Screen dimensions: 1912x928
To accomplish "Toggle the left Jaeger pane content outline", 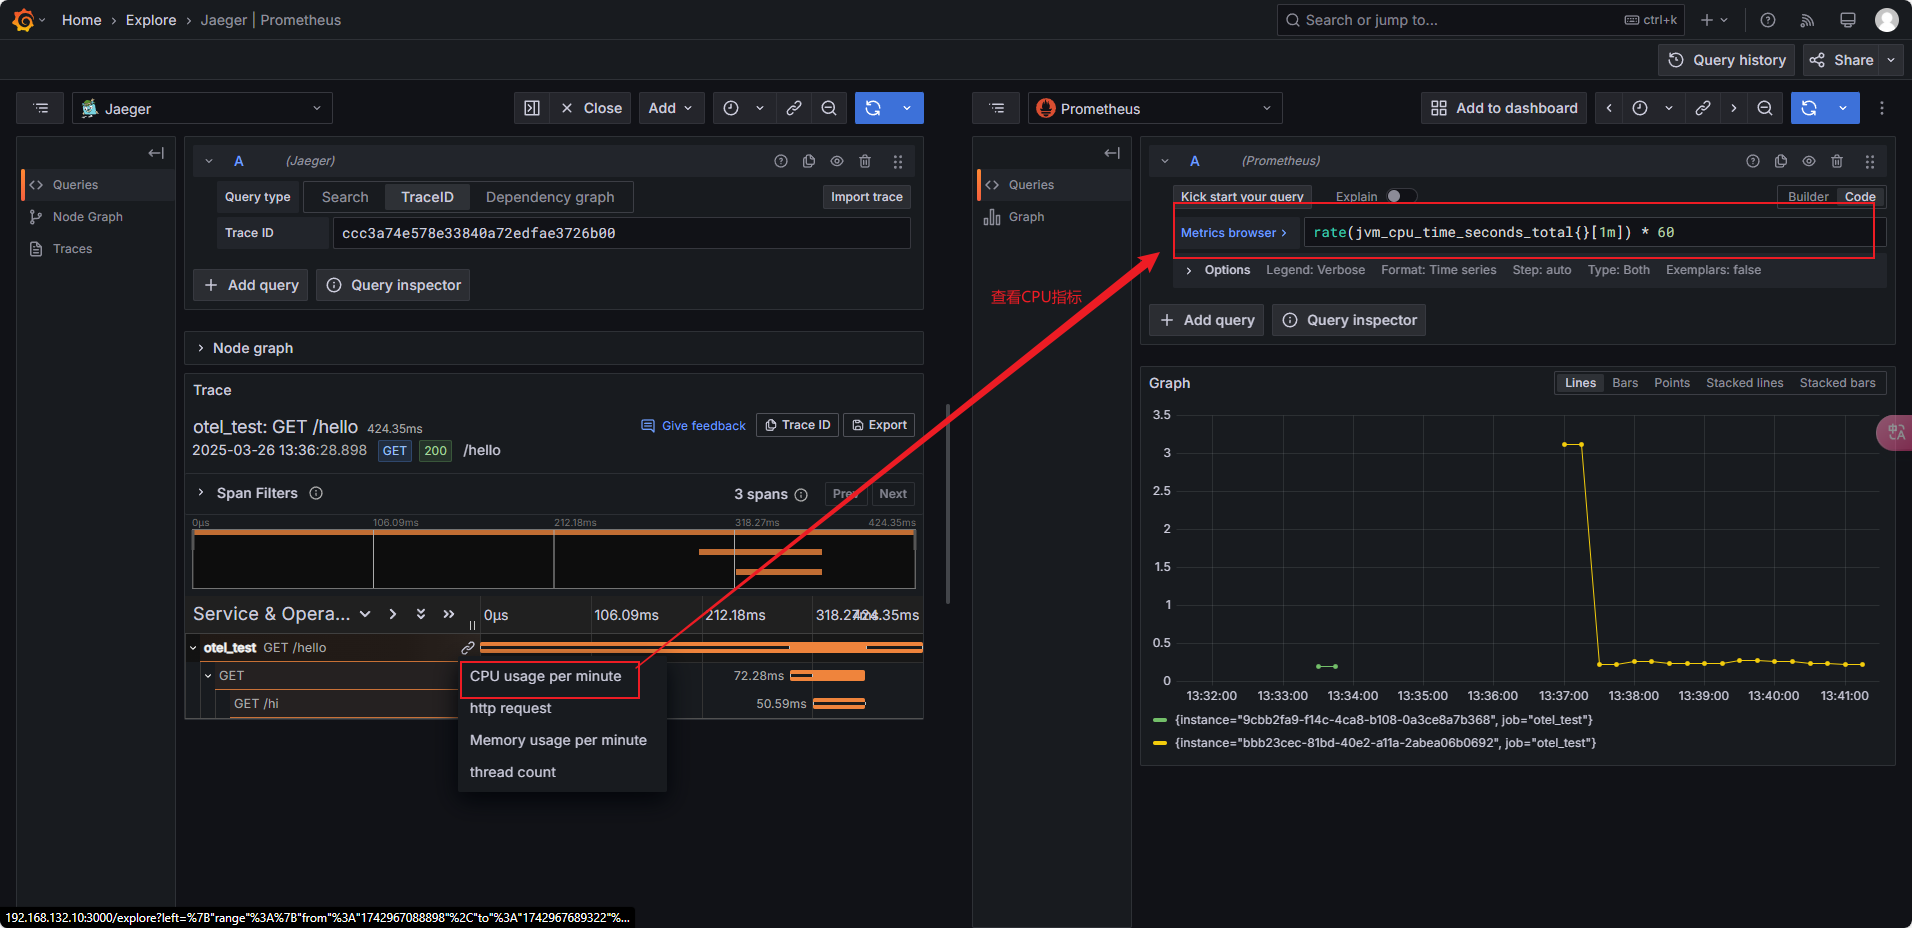I will click(x=41, y=108).
